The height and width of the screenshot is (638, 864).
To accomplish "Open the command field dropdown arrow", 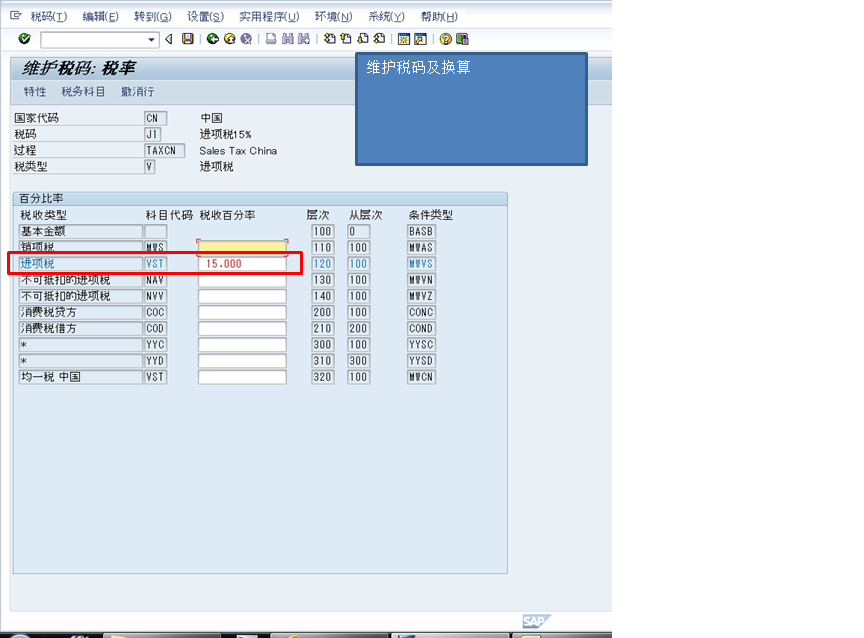I will tap(151, 40).
